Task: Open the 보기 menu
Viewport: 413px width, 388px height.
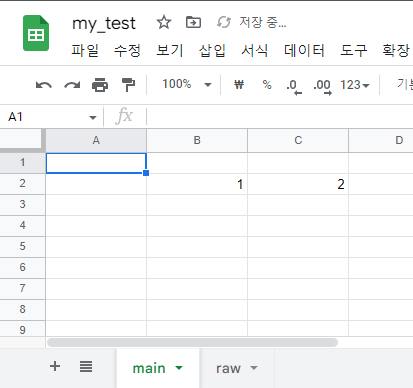Action: tap(170, 51)
